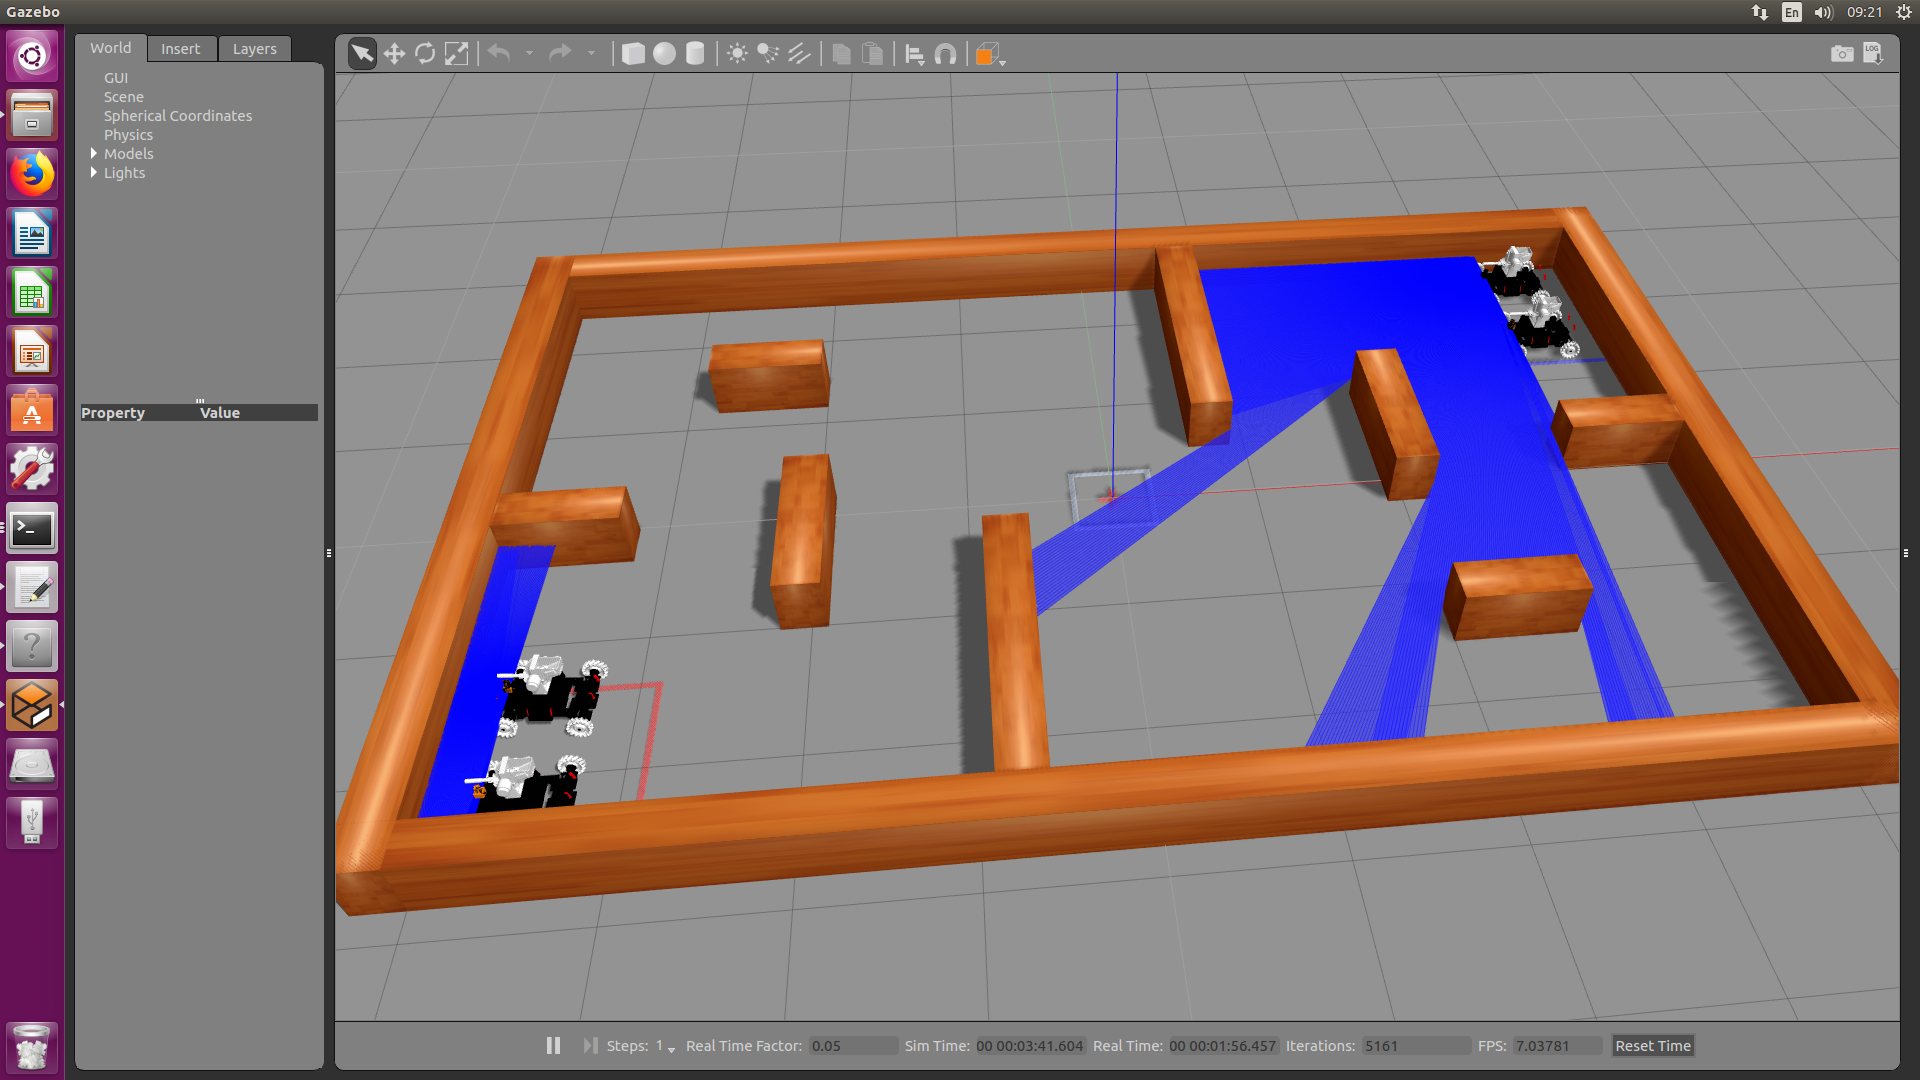Open the 09:21 clock menu
Image resolution: width=1920 pixels, height=1080 pixels.
[1864, 12]
